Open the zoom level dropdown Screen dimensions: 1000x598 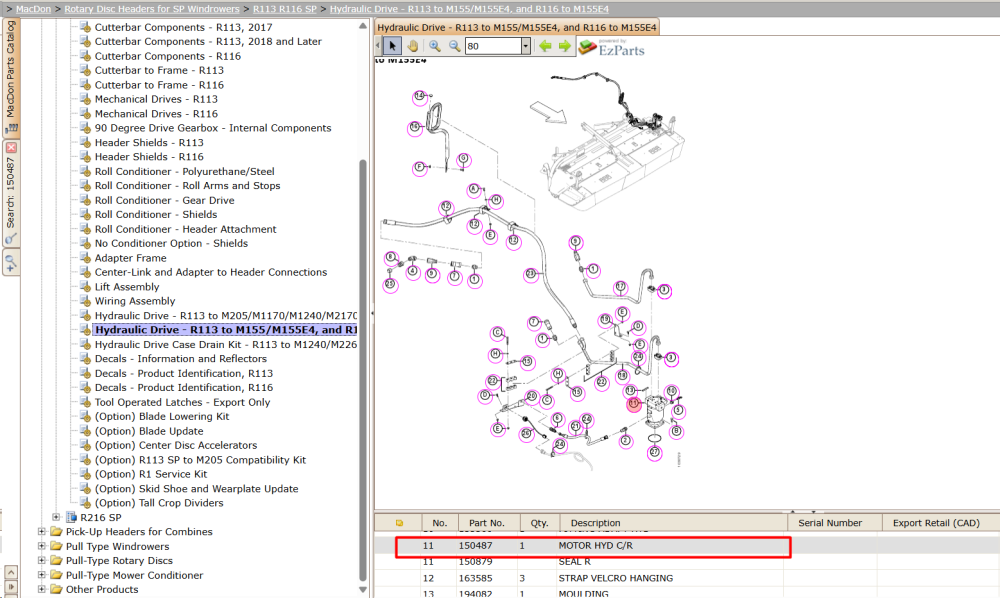tap(526, 46)
